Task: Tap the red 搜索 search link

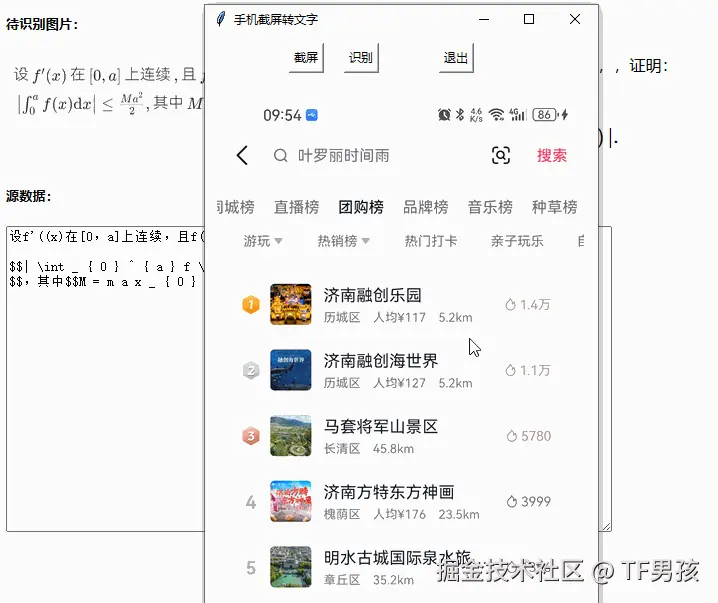Action: 552,155
